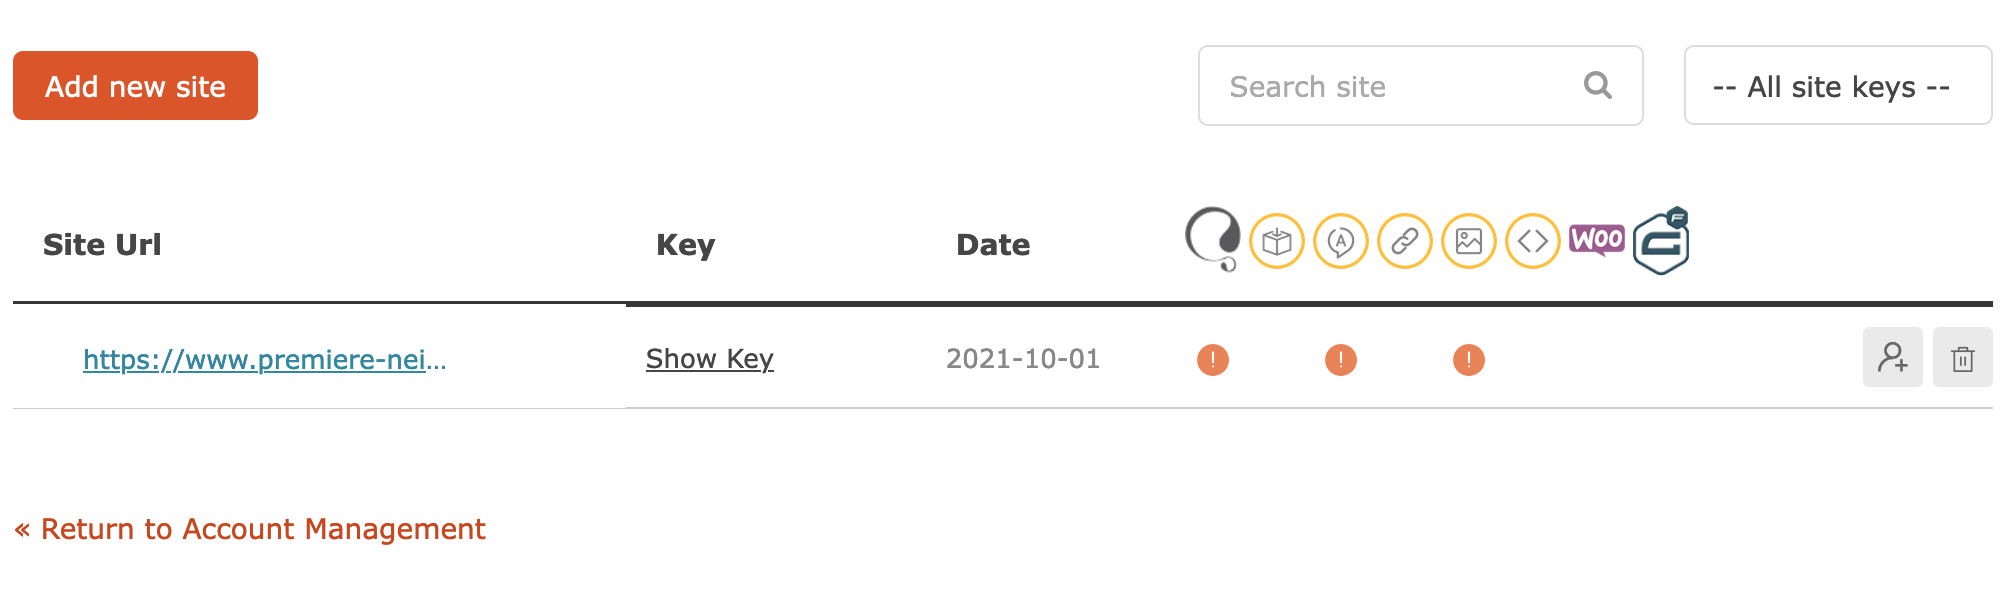The width and height of the screenshot is (2016, 590).
Task: Click the Show Key link
Action: tap(710, 358)
